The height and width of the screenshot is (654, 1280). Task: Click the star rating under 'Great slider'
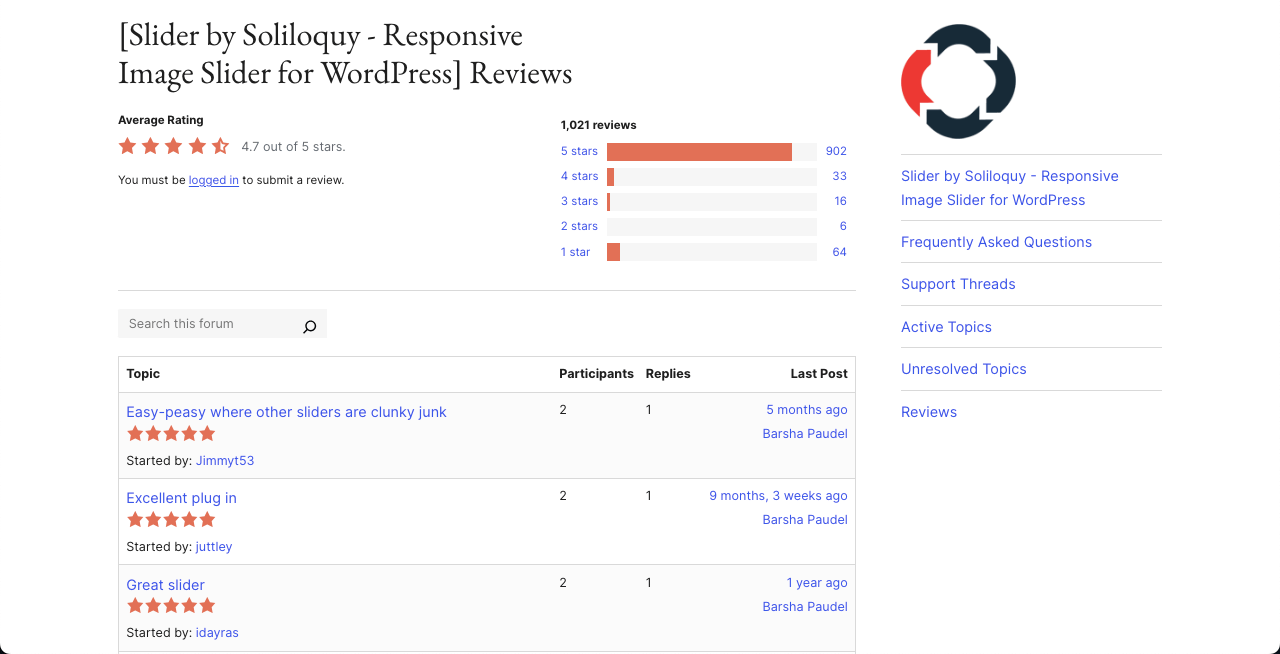170,605
